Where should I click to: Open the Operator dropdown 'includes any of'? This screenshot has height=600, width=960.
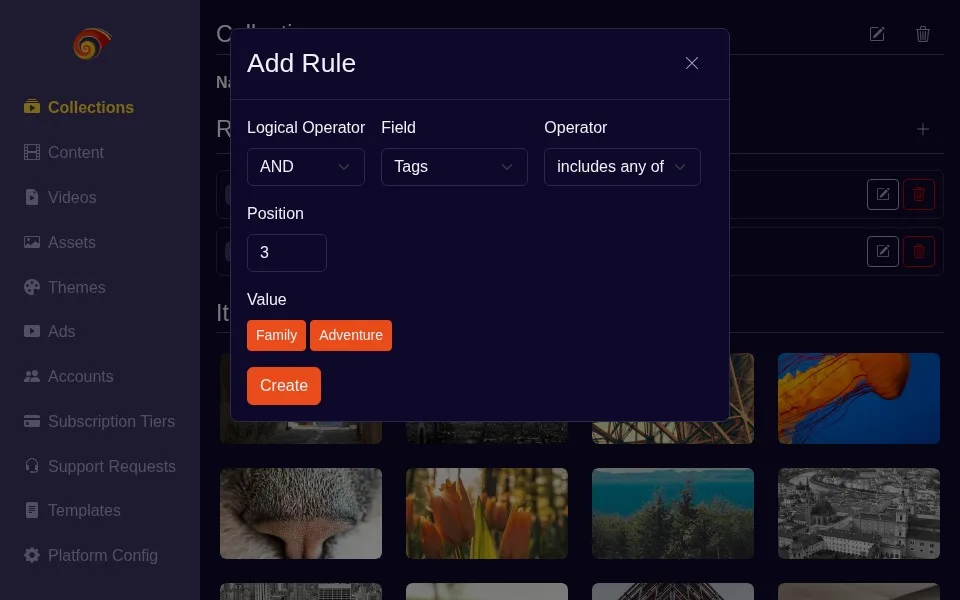click(x=622, y=167)
